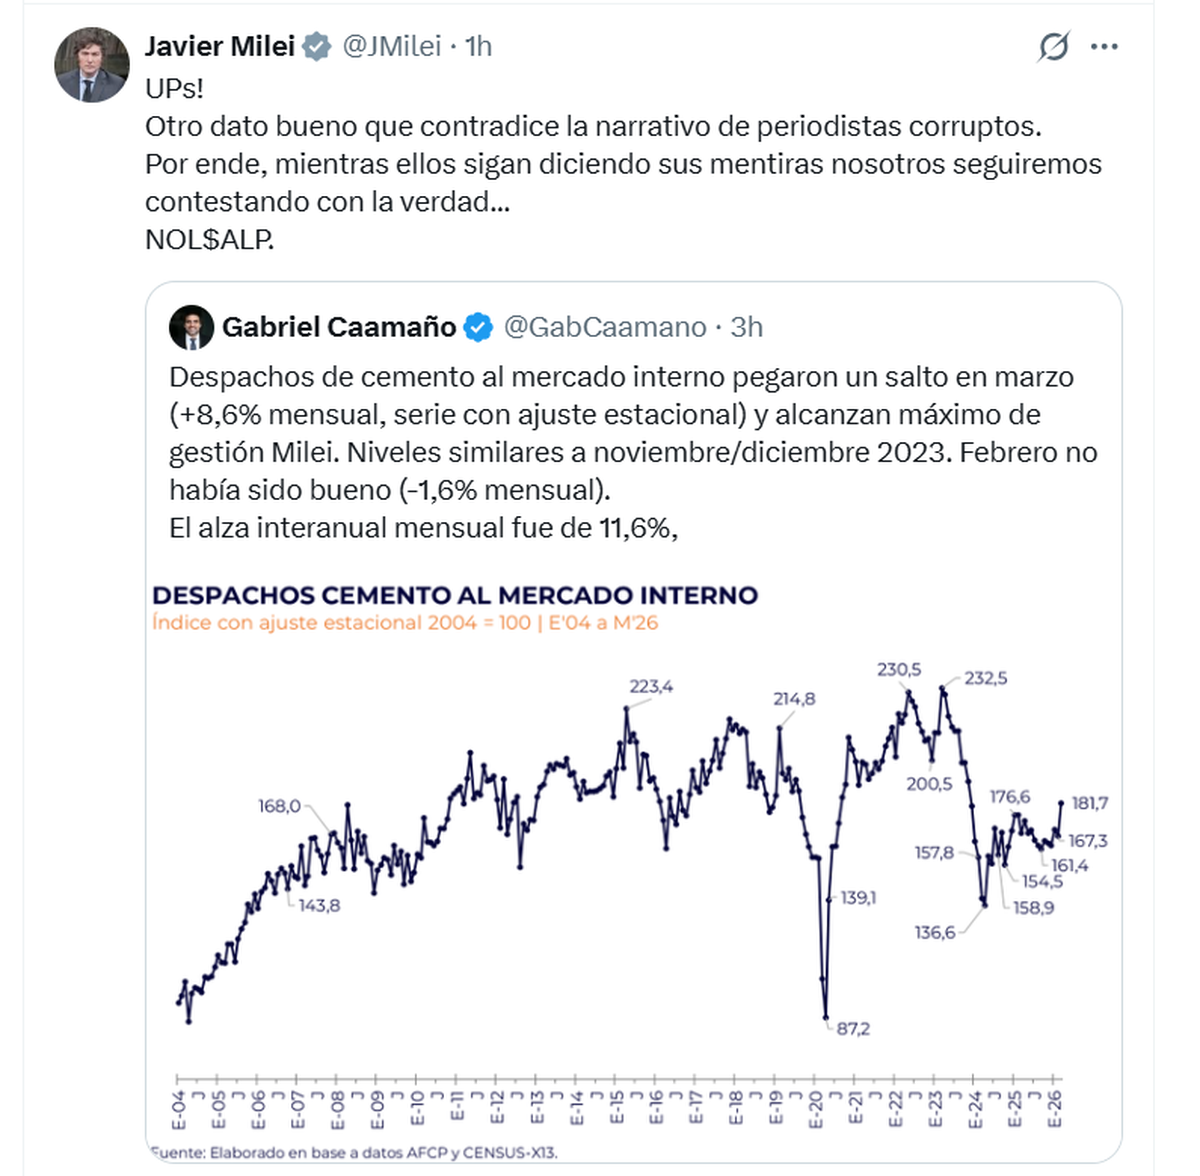
Task: Click the 'Fuente' source footnote under chart
Action: [355, 1152]
